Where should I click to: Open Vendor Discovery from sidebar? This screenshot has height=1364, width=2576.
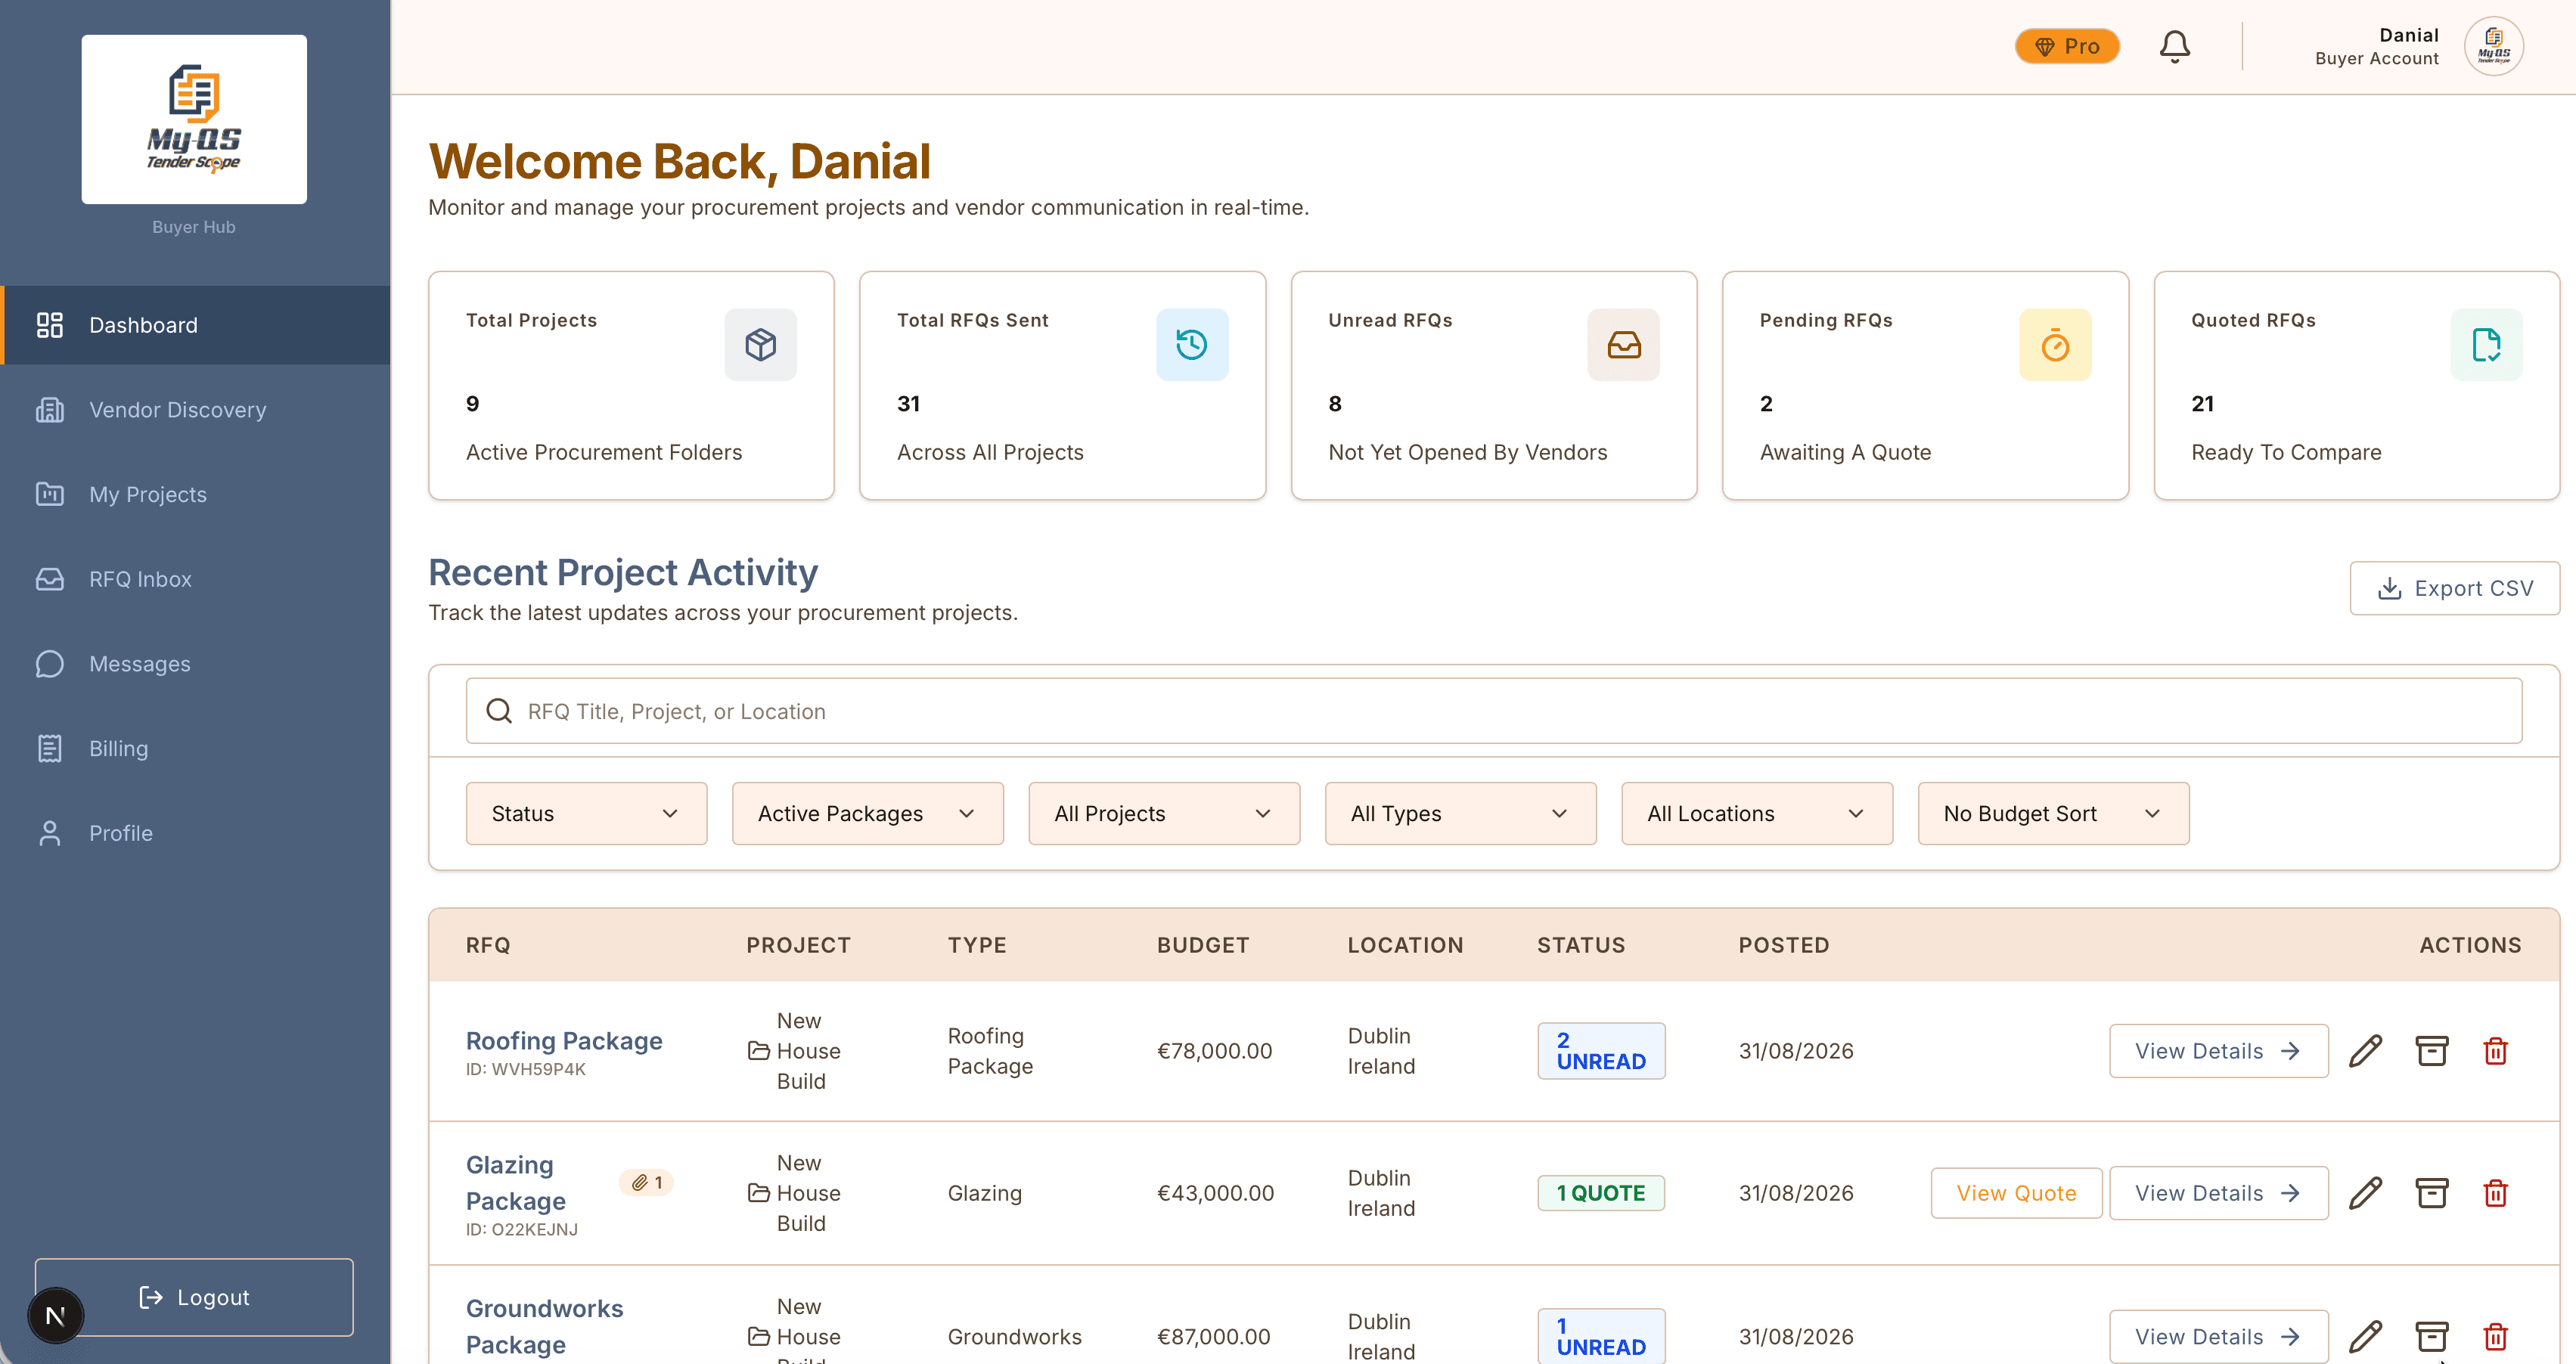click(x=196, y=410)
